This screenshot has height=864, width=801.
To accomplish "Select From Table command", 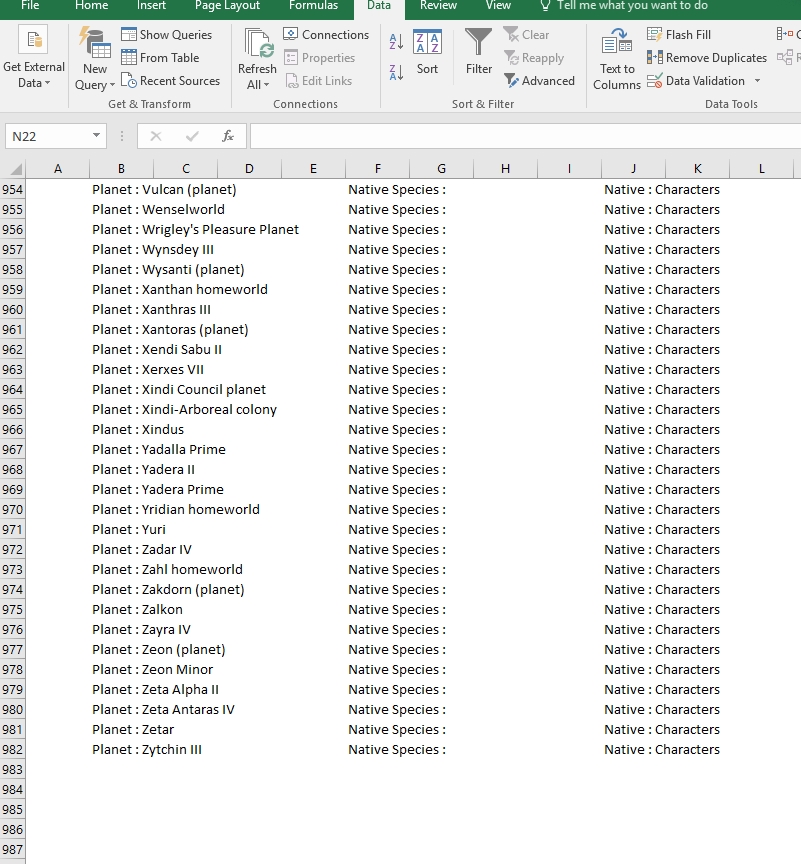I will pyautogui.click(x=160, y=58).
